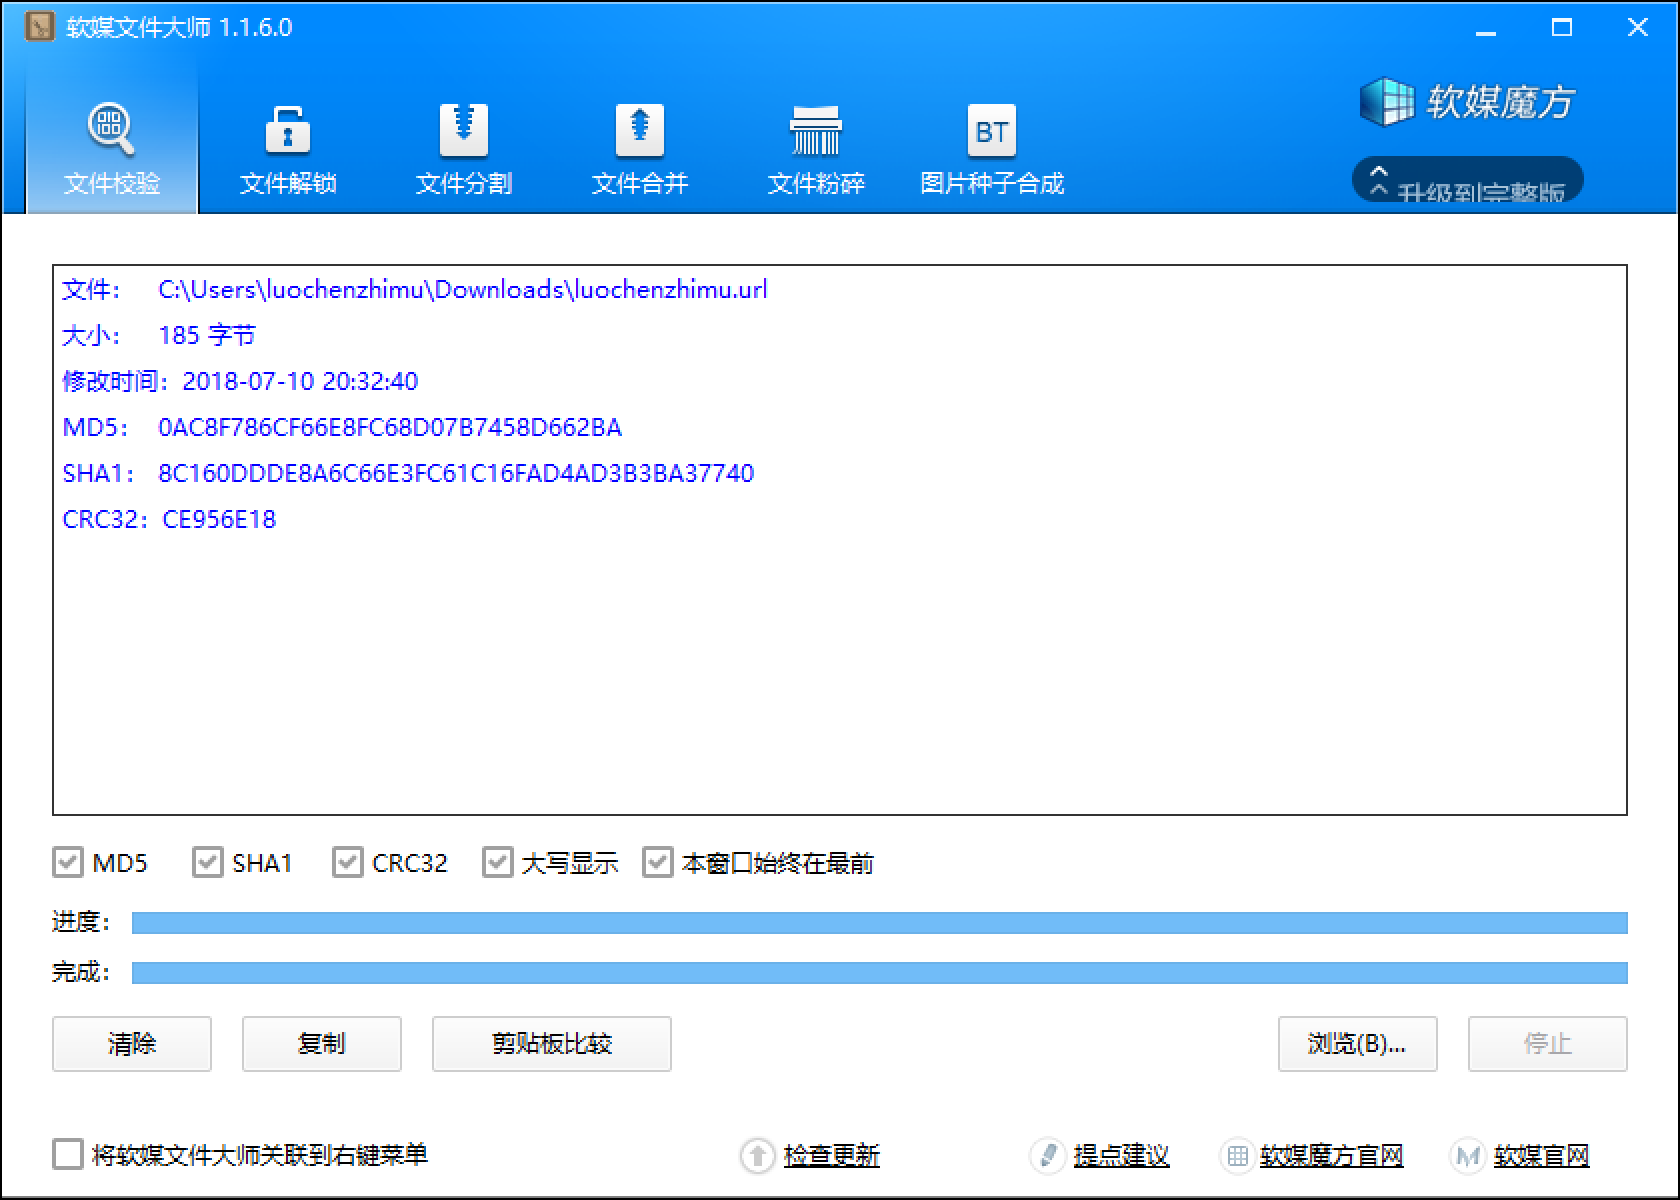This screenshot has width=1680, height=1200.
Task: Click the 软媒魔方 cube logo
Action: 1386,102
